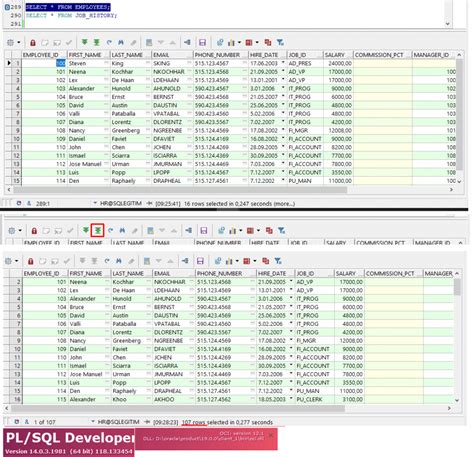Click the purple save icon in the middle toolbar

click(x=203, y=230)
